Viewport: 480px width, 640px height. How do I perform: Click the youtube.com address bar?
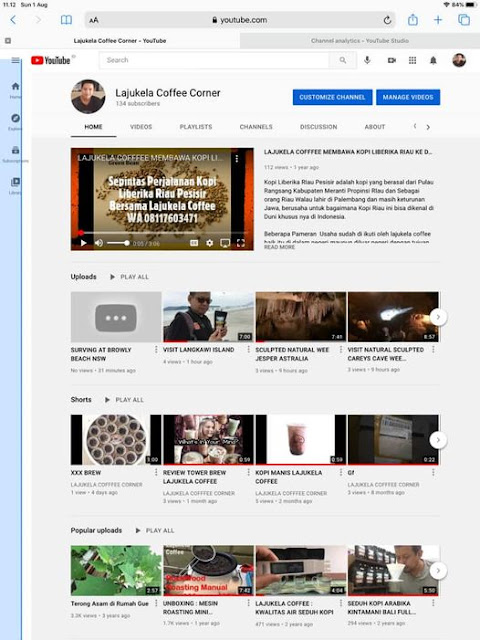[x=240, y=20]
